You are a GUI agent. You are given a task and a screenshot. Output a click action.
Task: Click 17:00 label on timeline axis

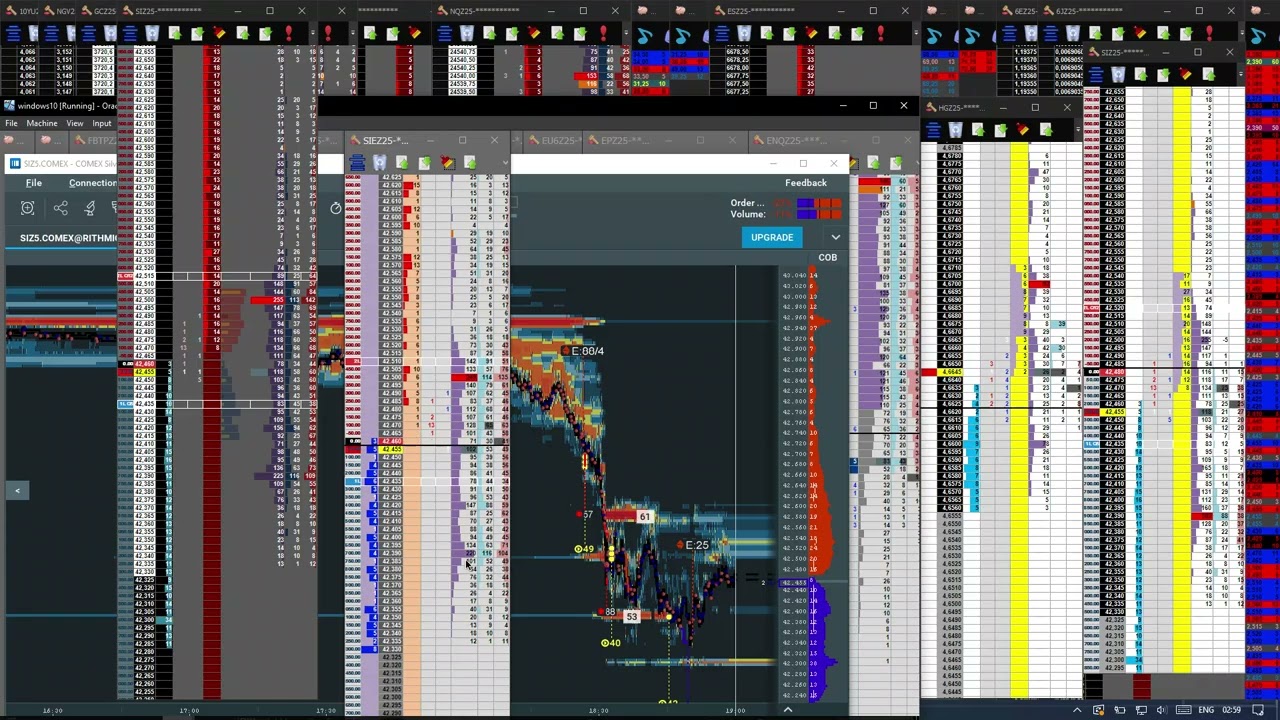point(189,711)
